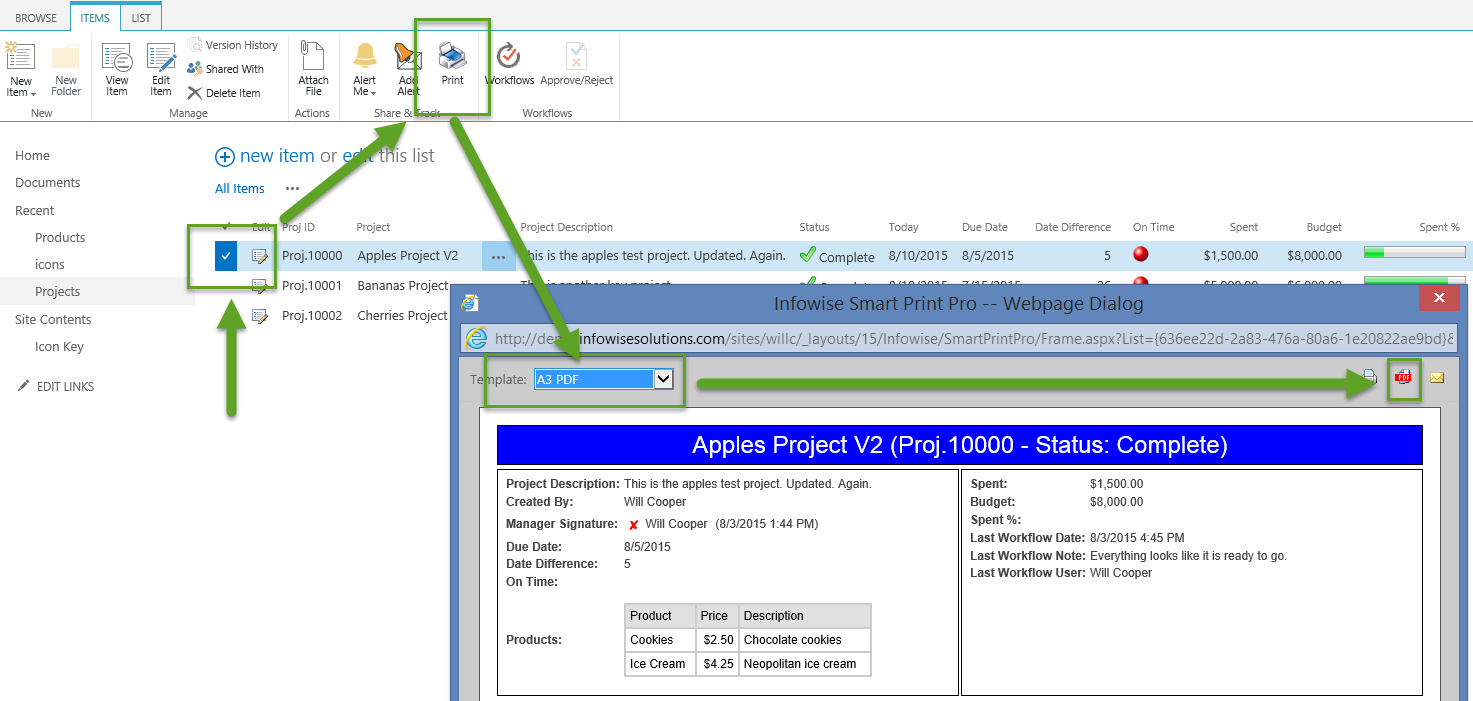Click the red X by Manager Signature
This screenshot has width=1473, height=701.
[x=633, y=524]
